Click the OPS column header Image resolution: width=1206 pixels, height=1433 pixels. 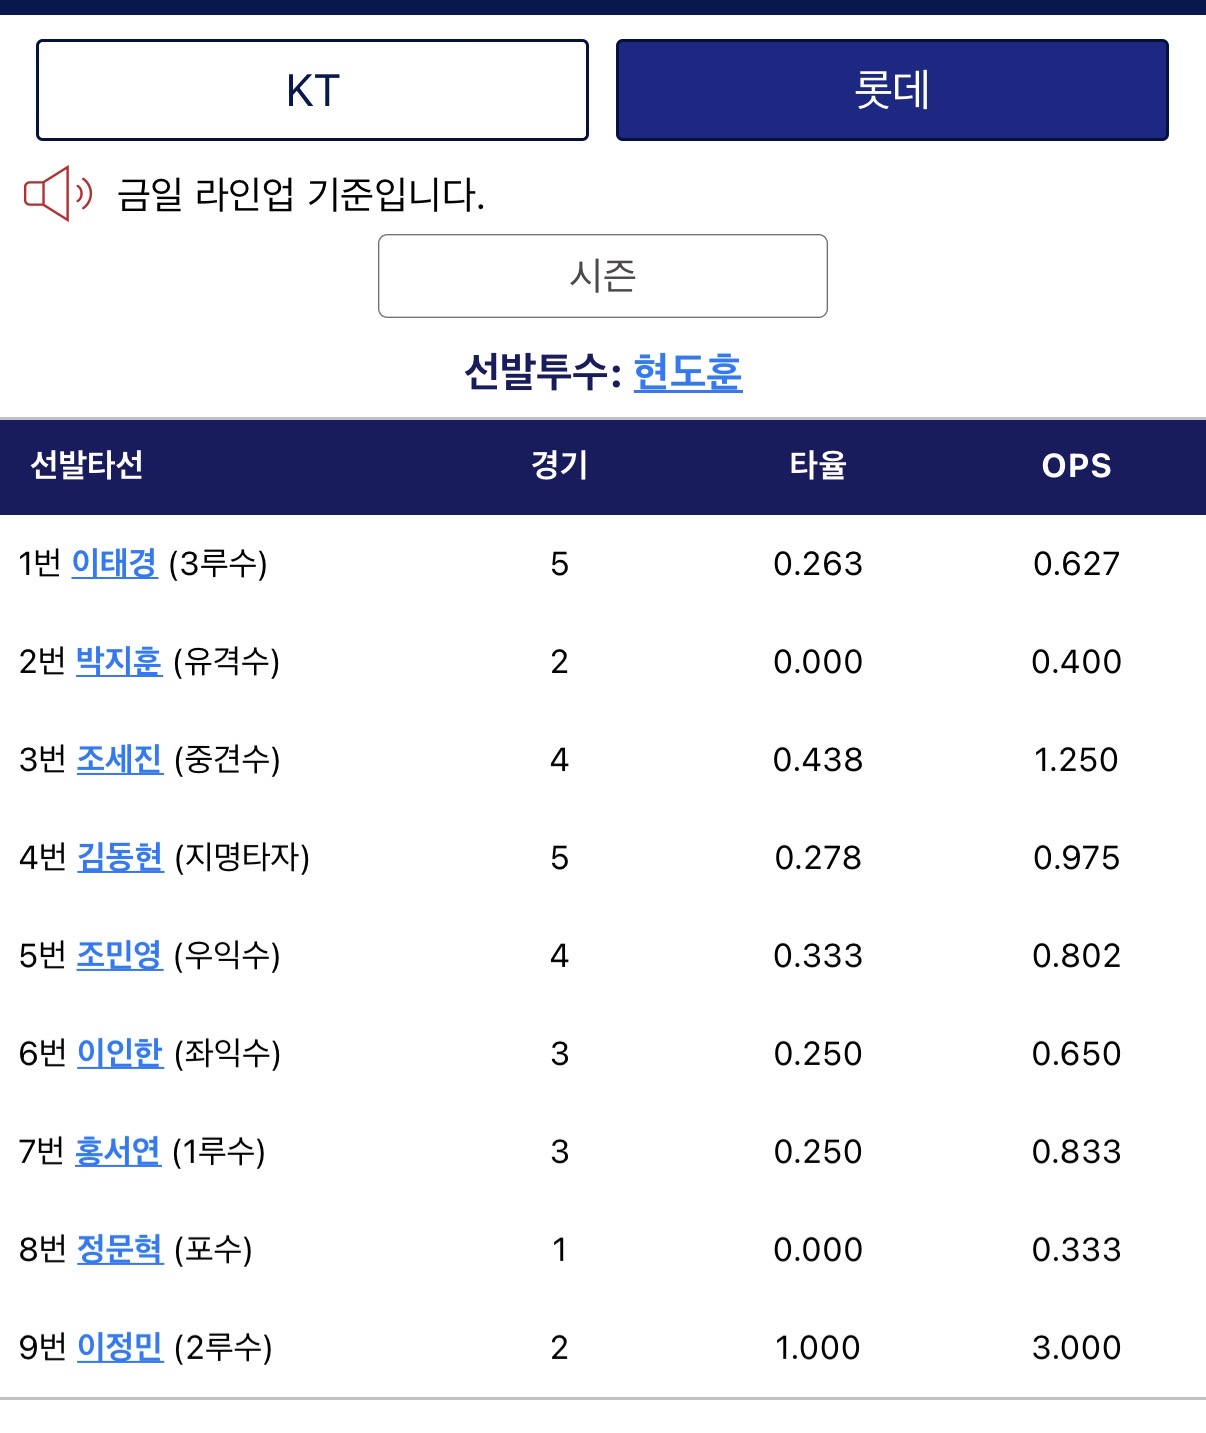(1076, 465)
